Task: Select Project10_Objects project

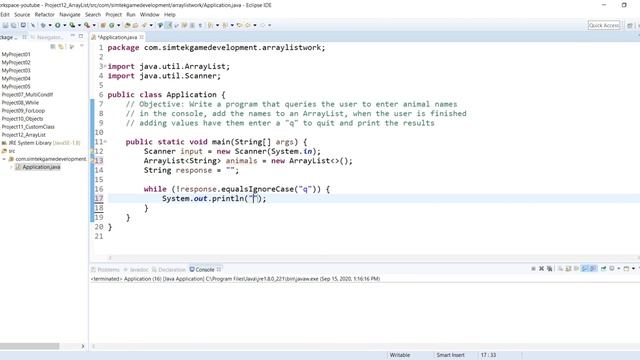Action: click(22, 119)
